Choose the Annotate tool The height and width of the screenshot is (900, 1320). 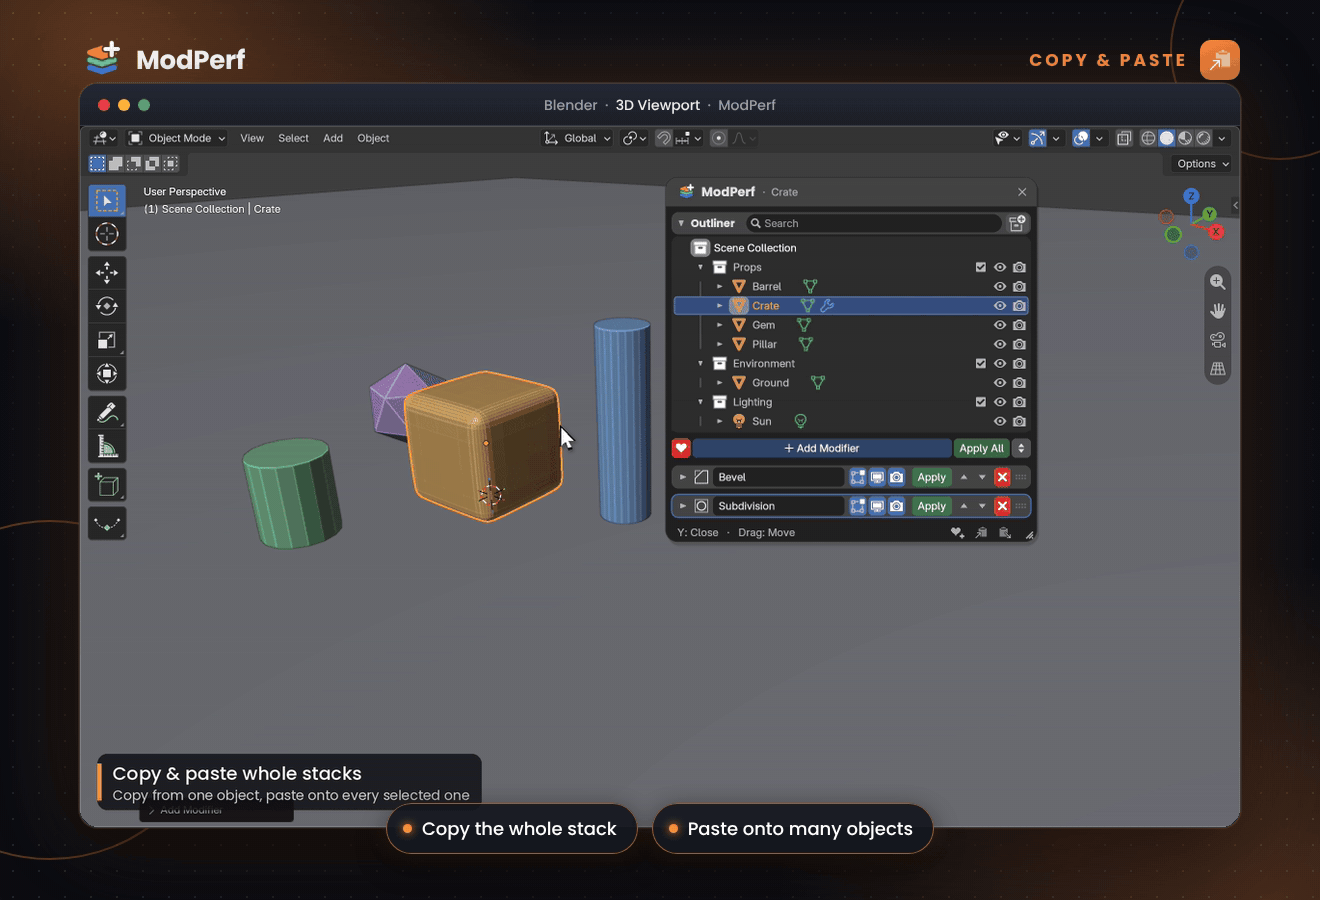[x=107, y=412]
